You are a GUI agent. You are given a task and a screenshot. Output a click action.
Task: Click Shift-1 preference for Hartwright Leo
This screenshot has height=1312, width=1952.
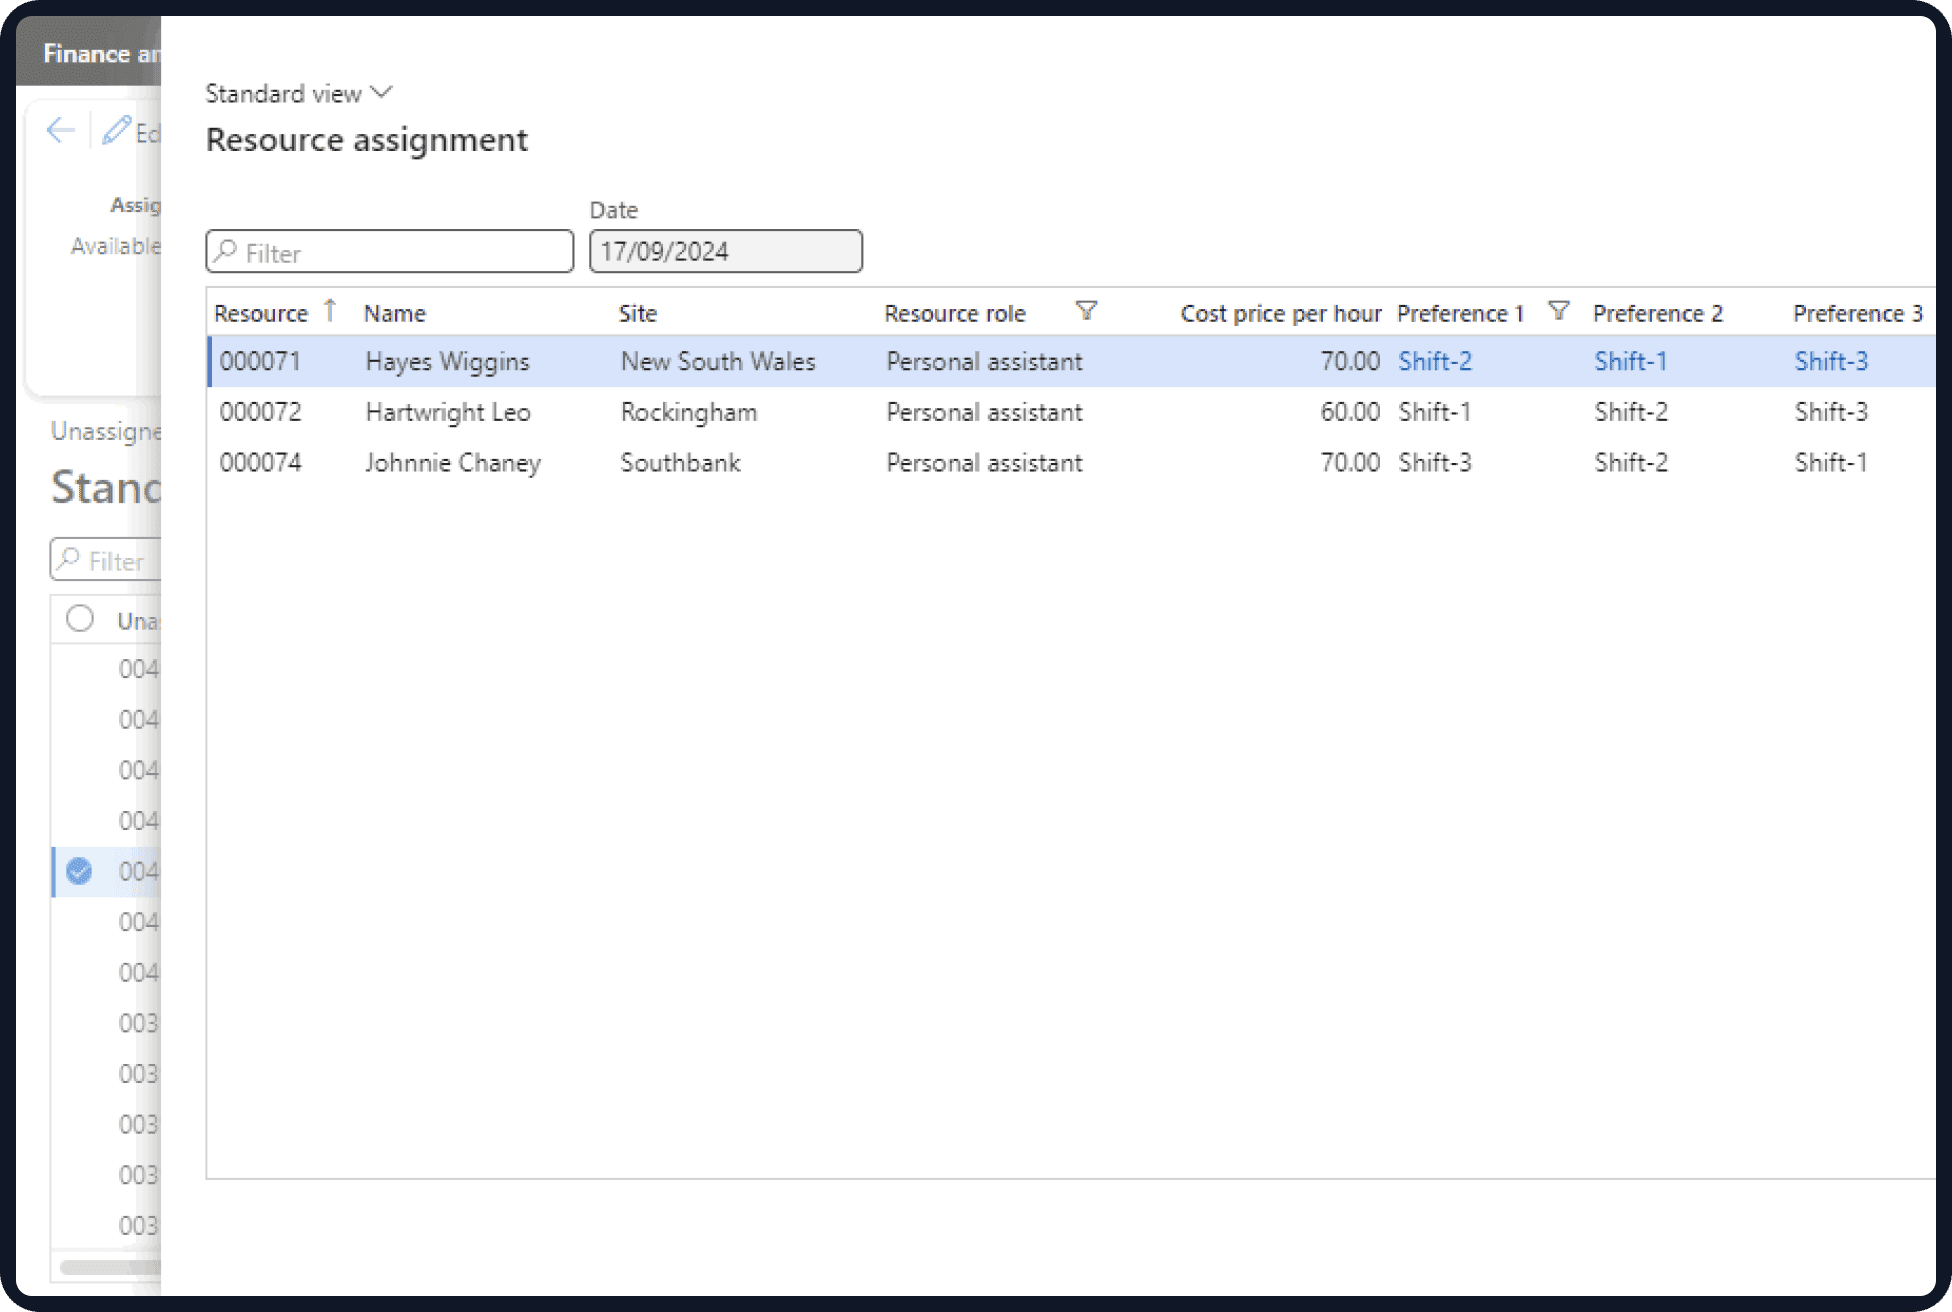(x=1435, y=412)
